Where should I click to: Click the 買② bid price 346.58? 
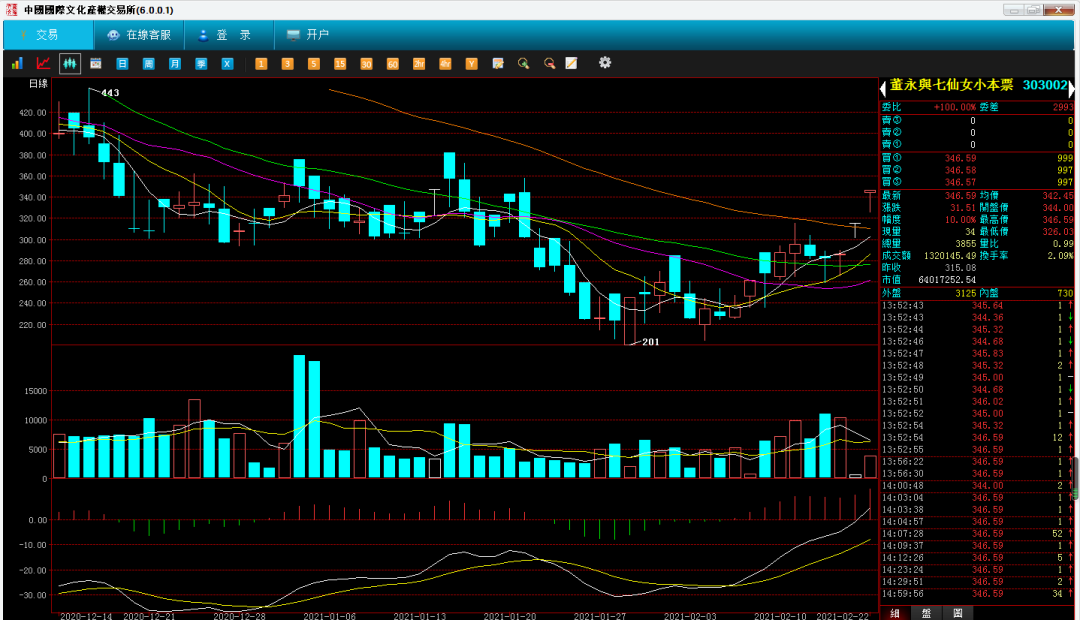(x=960, y=170)
